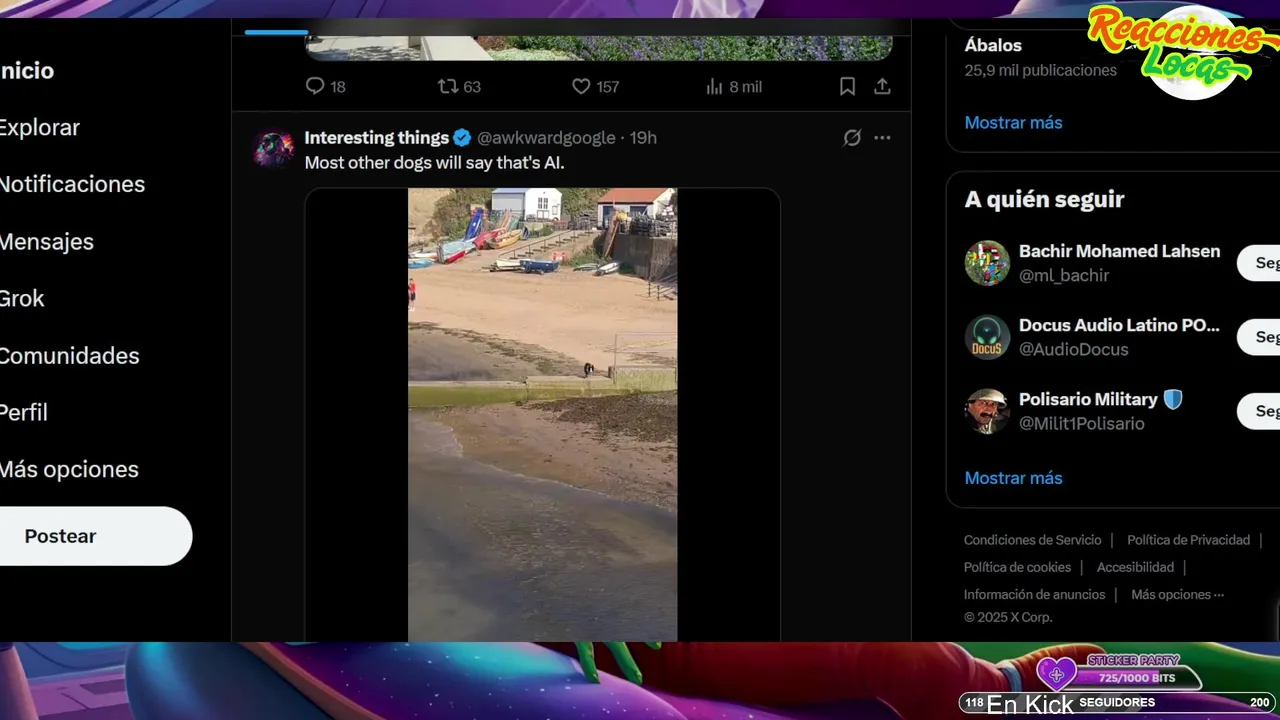This screenshot has width=1280, height=720.
Task: Play the beach video in the tweet
Action: [x=542, y=414]
